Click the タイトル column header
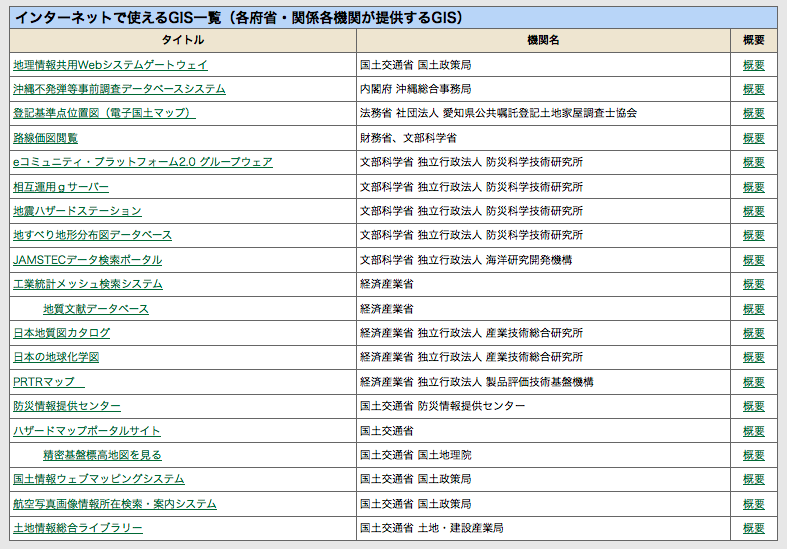This screenshot has width=787, height=549. (x=183, y=40)
